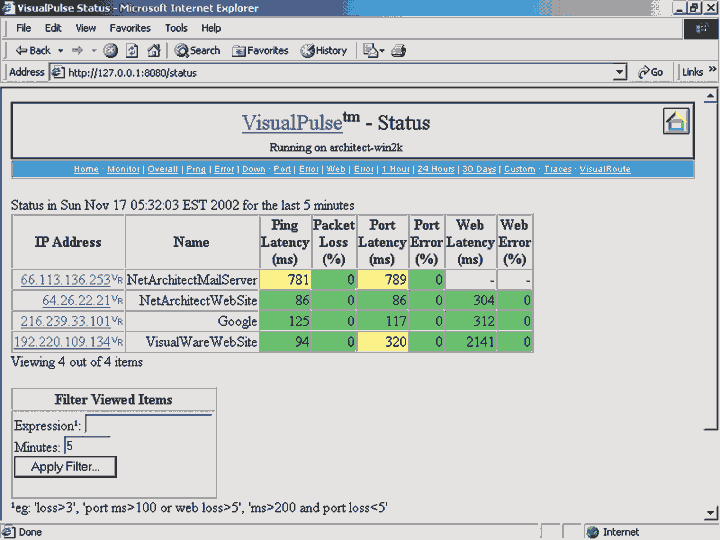The height and width of the screenshot is (540, 720).
Task: Click the vertical scrollbar down arrow
Action: (x=711, y=514)
